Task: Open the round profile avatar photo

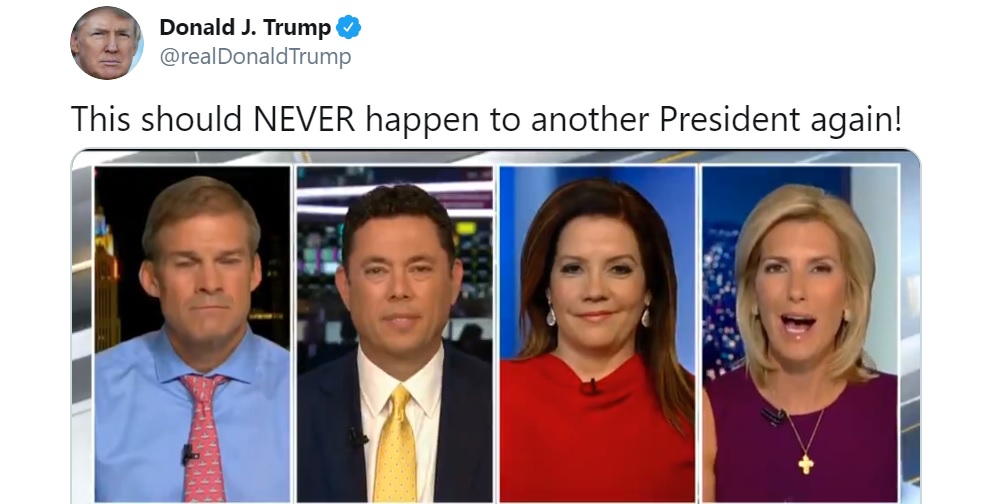Action: pos(106,43)
